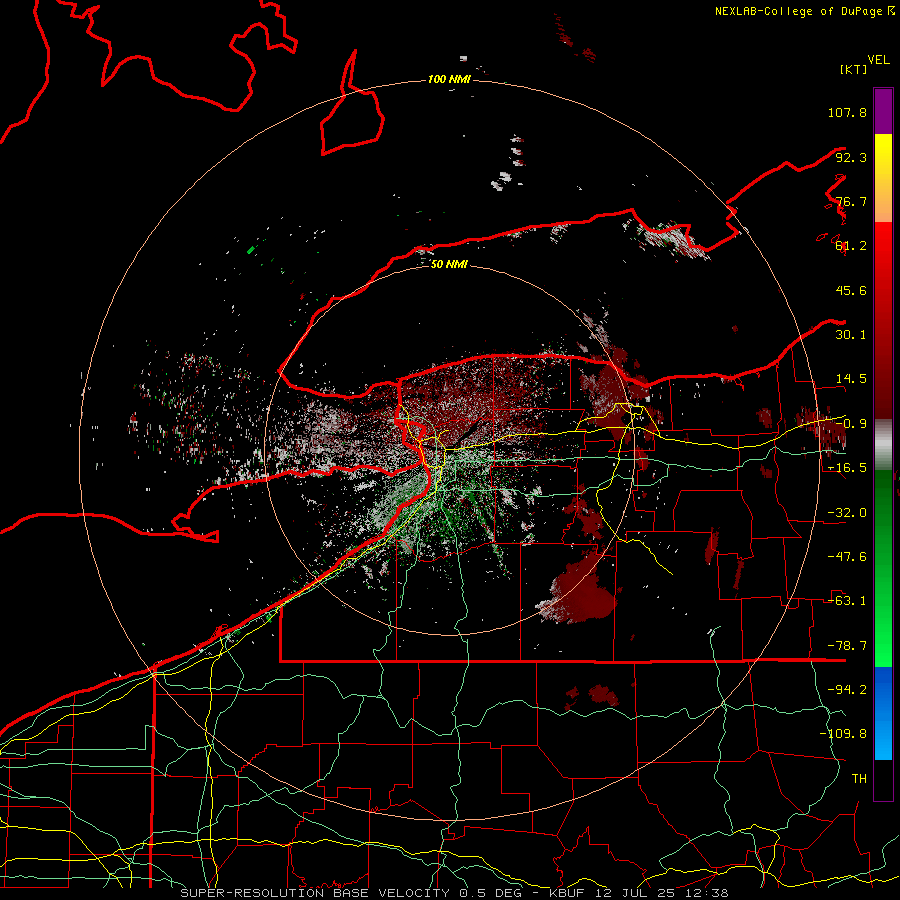Click the 45.6 value on the velocity scale

point(851,290)
